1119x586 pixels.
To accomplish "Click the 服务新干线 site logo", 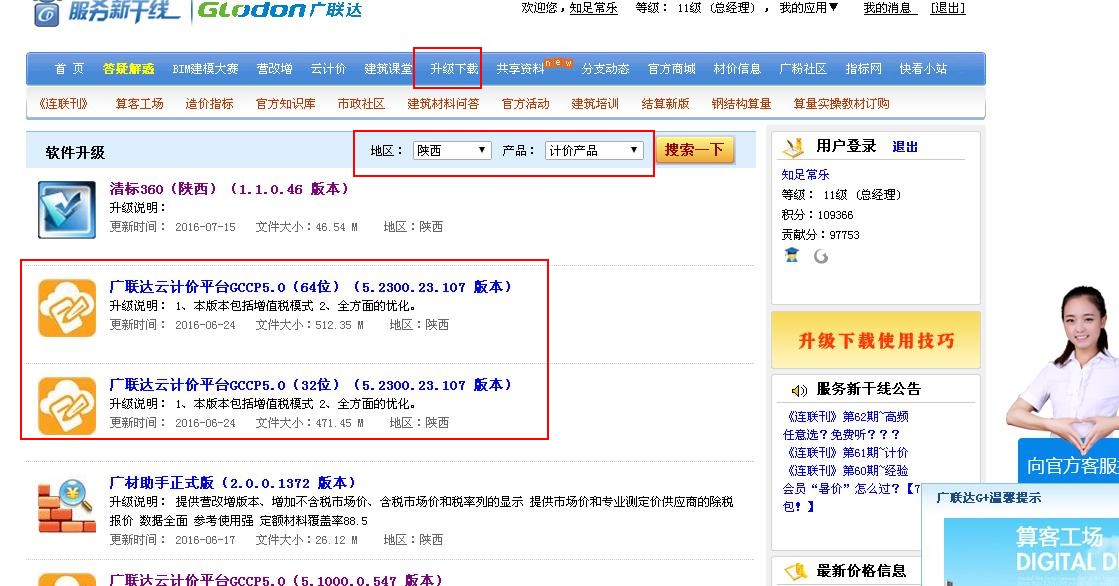I will click(106, 13).
